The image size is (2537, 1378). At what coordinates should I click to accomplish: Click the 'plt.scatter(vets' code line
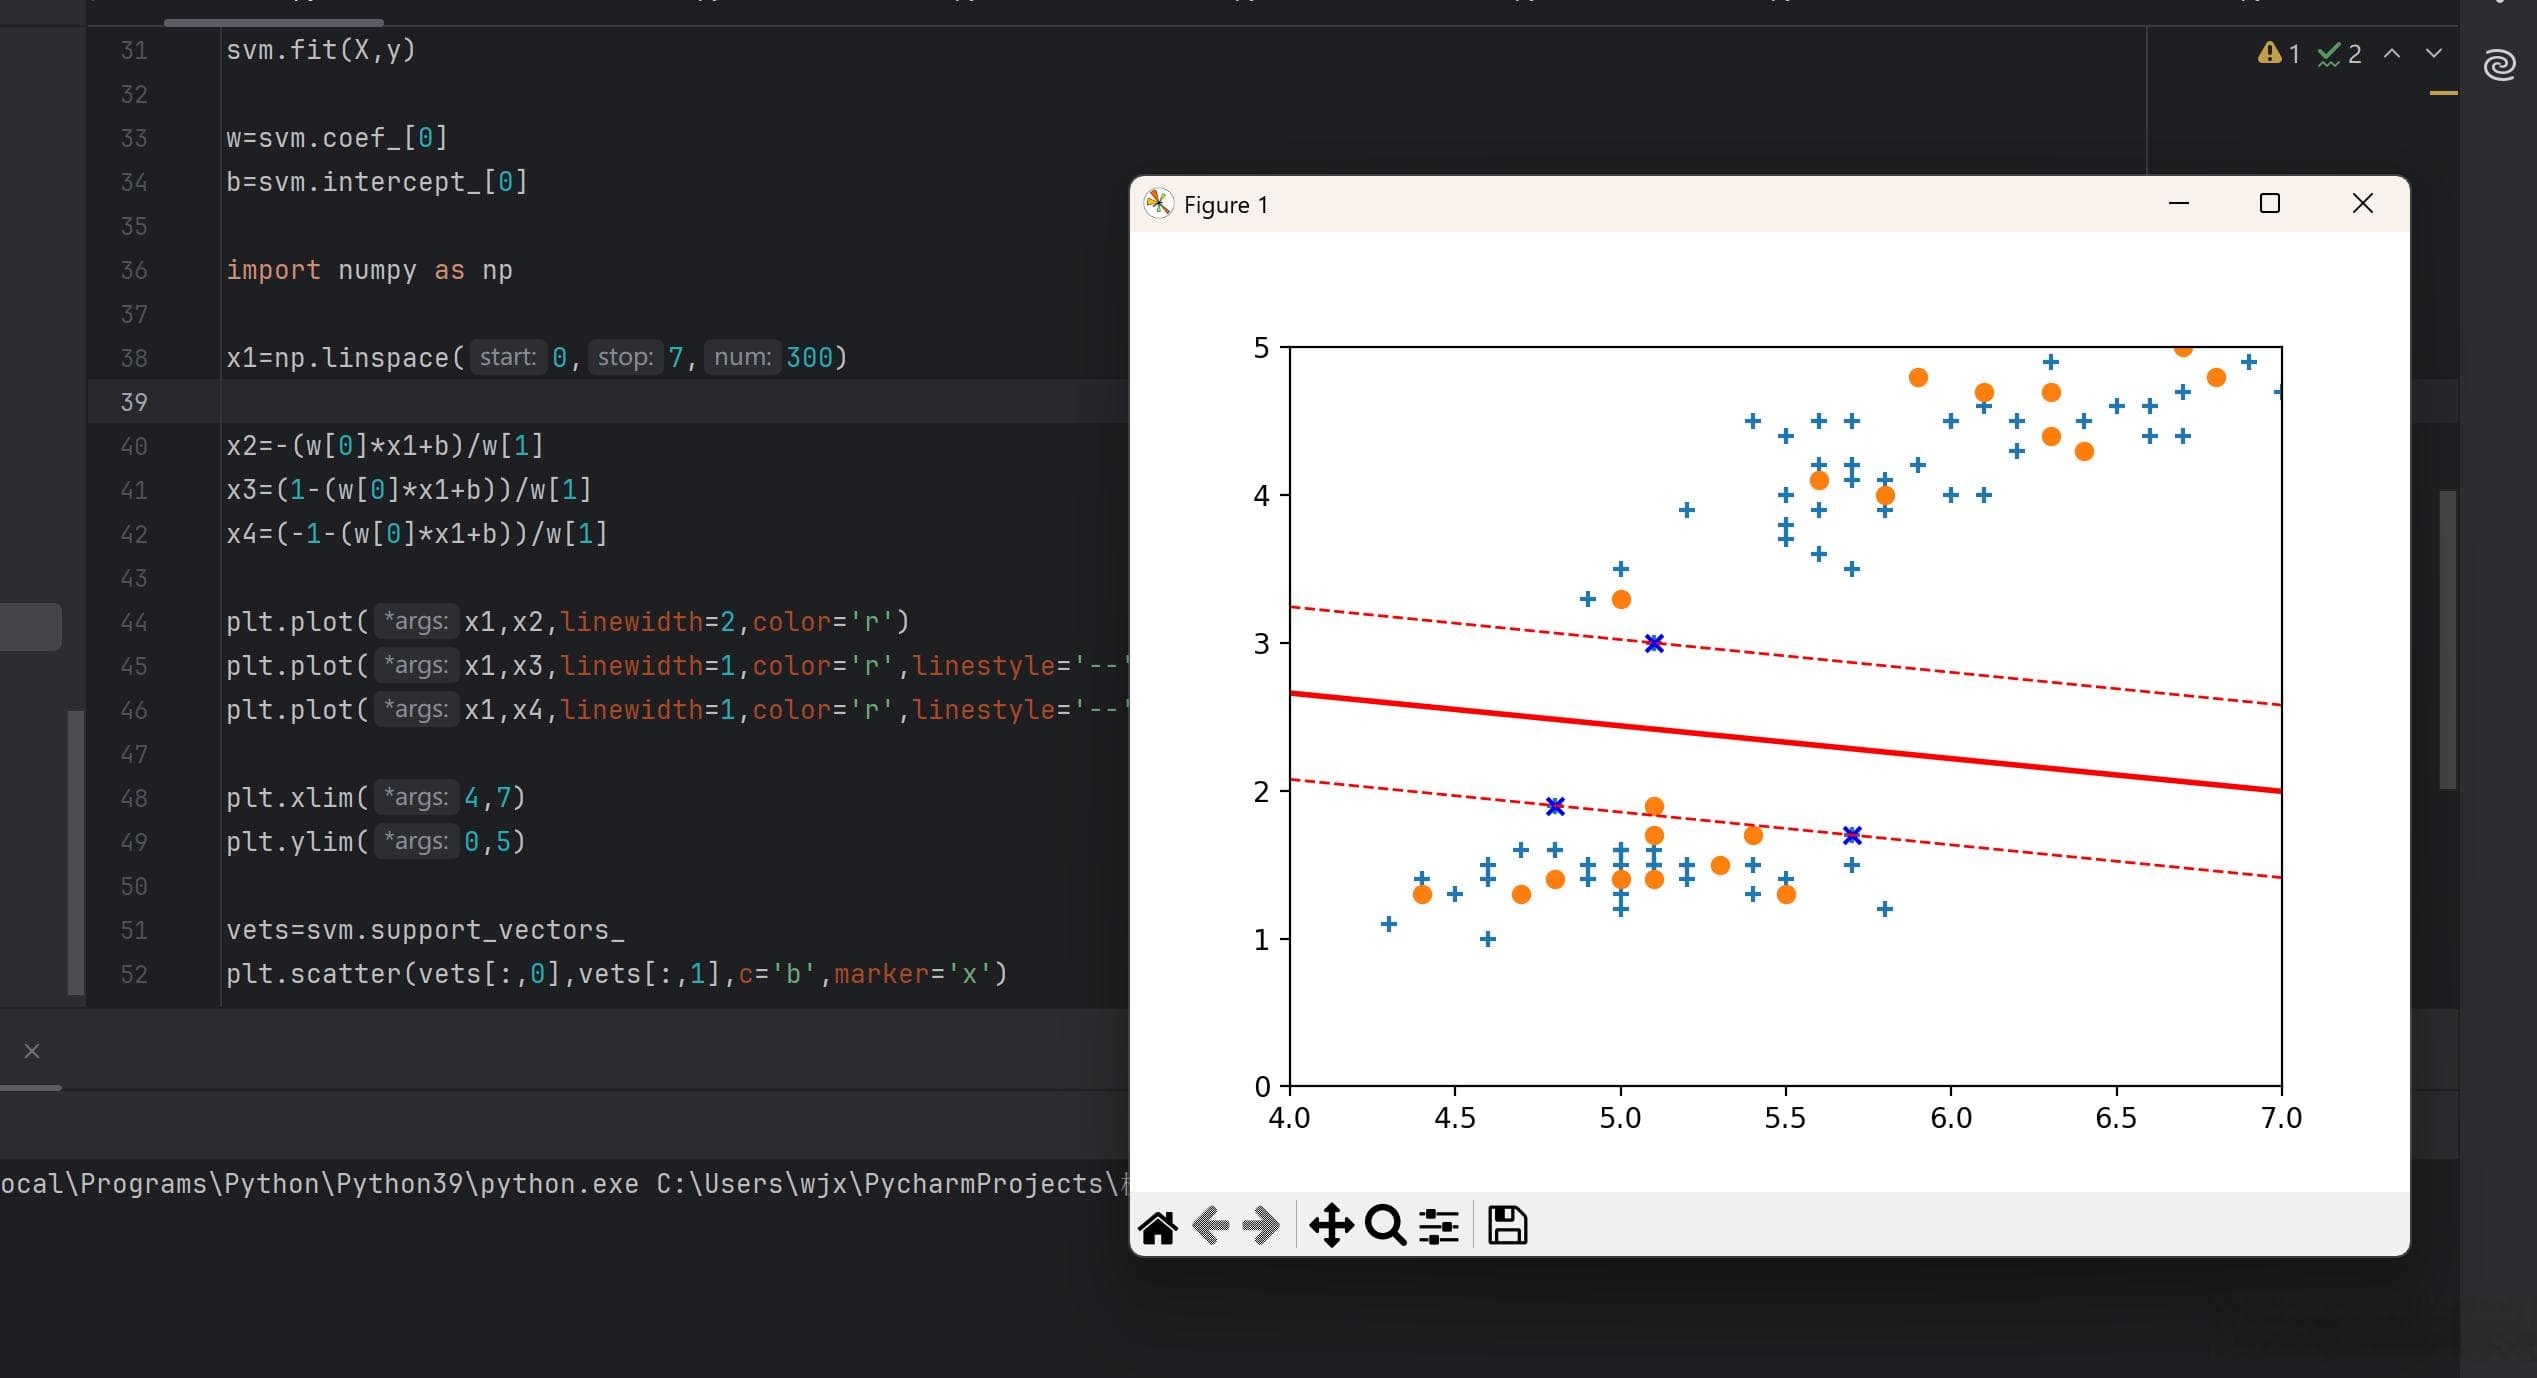tap(617, 974)
